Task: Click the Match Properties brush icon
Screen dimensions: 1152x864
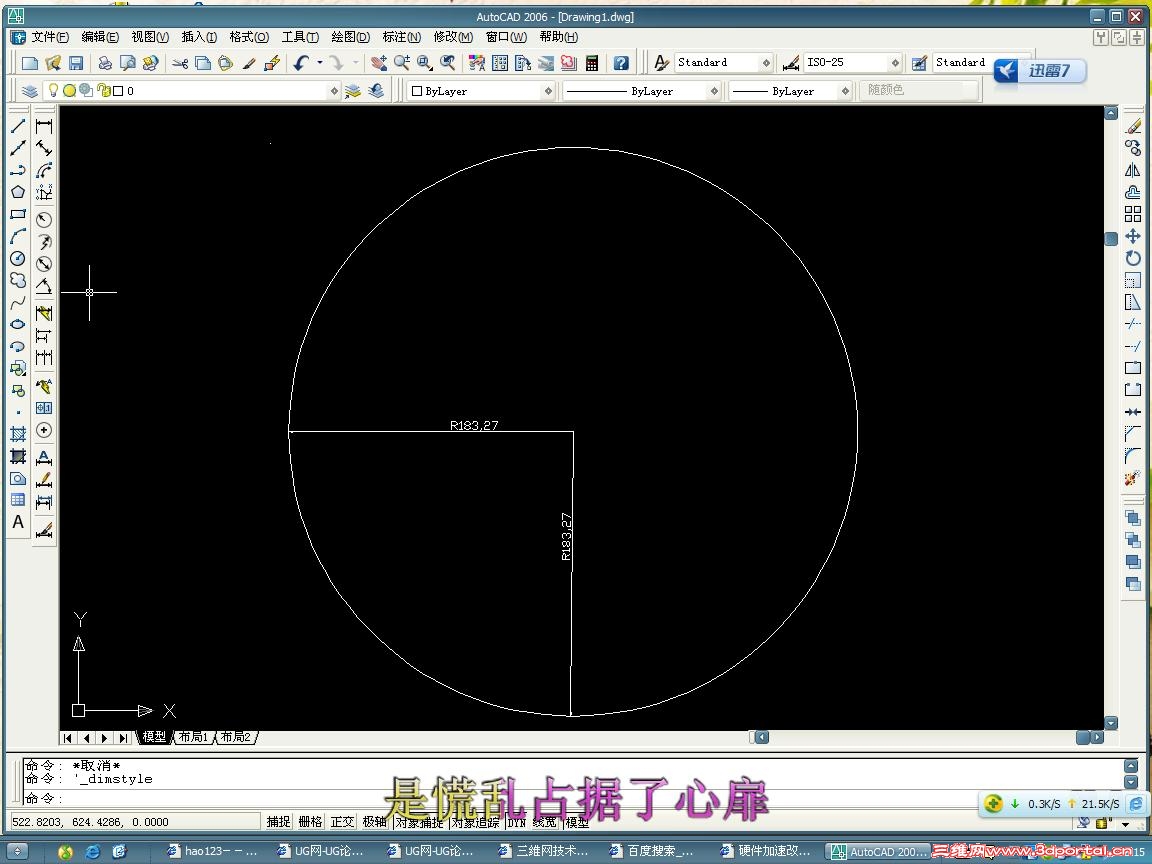Action: (x=249, y=63)
